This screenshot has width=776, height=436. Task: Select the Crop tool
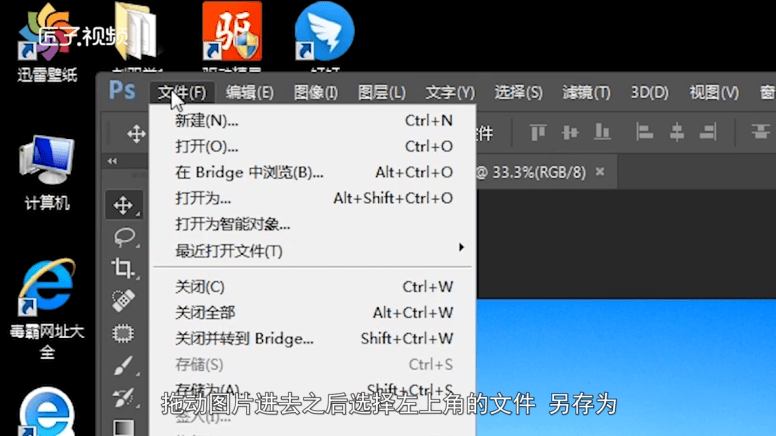123,268
